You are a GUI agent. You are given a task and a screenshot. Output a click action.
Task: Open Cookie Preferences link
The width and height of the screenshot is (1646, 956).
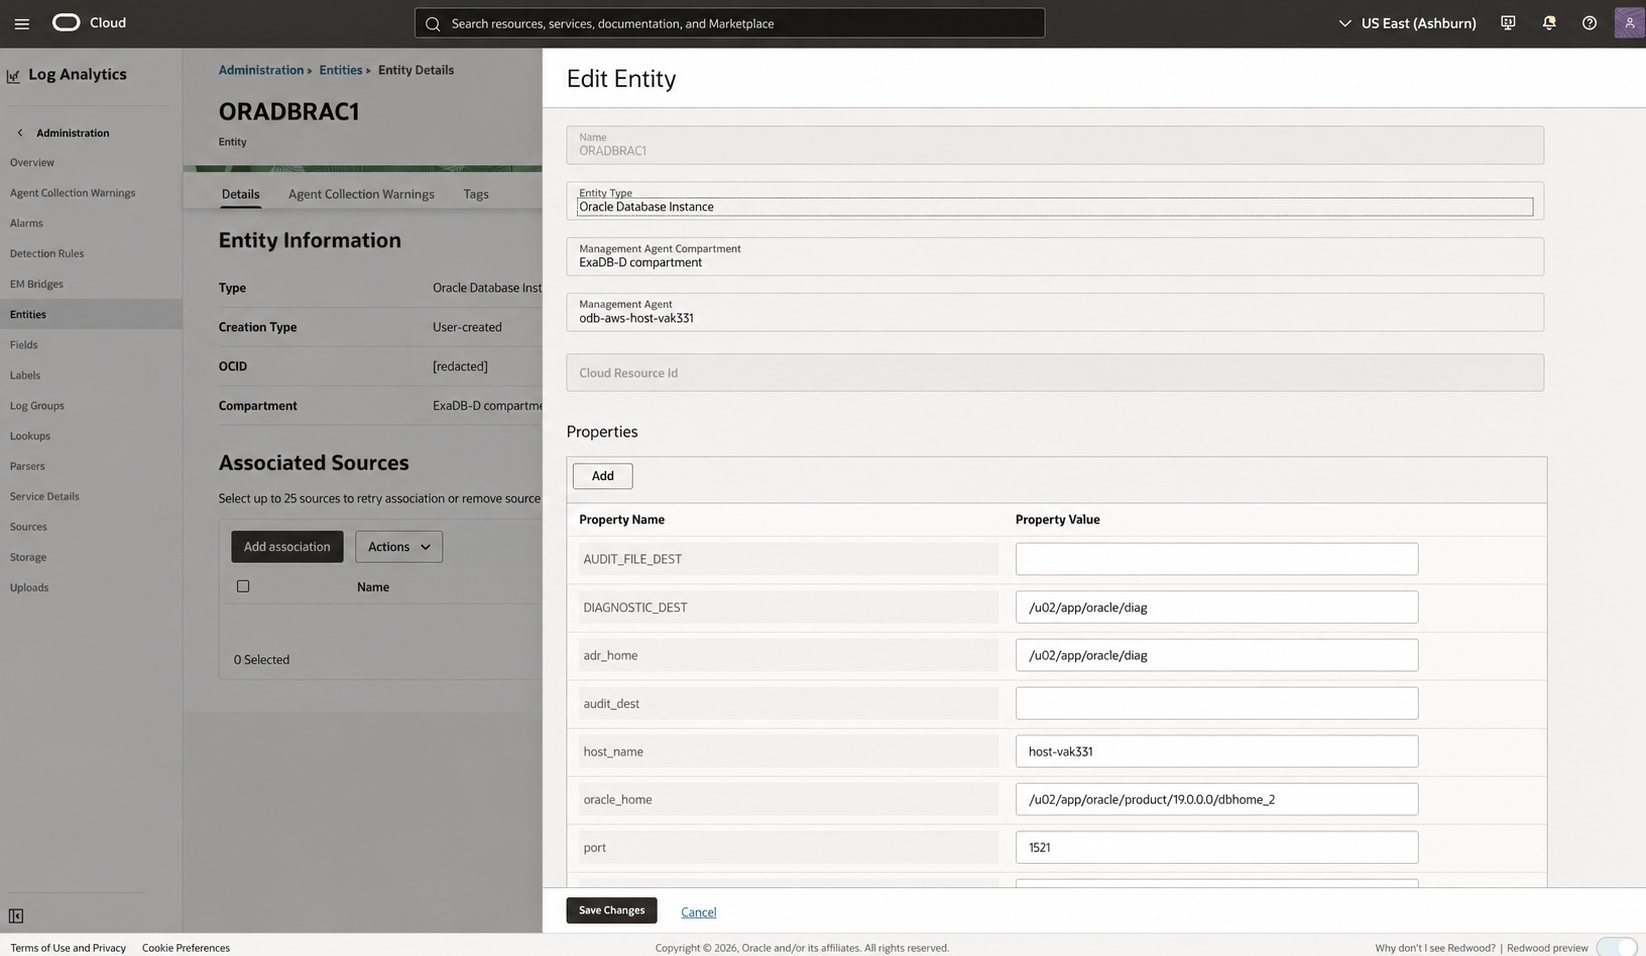(186, 948)
